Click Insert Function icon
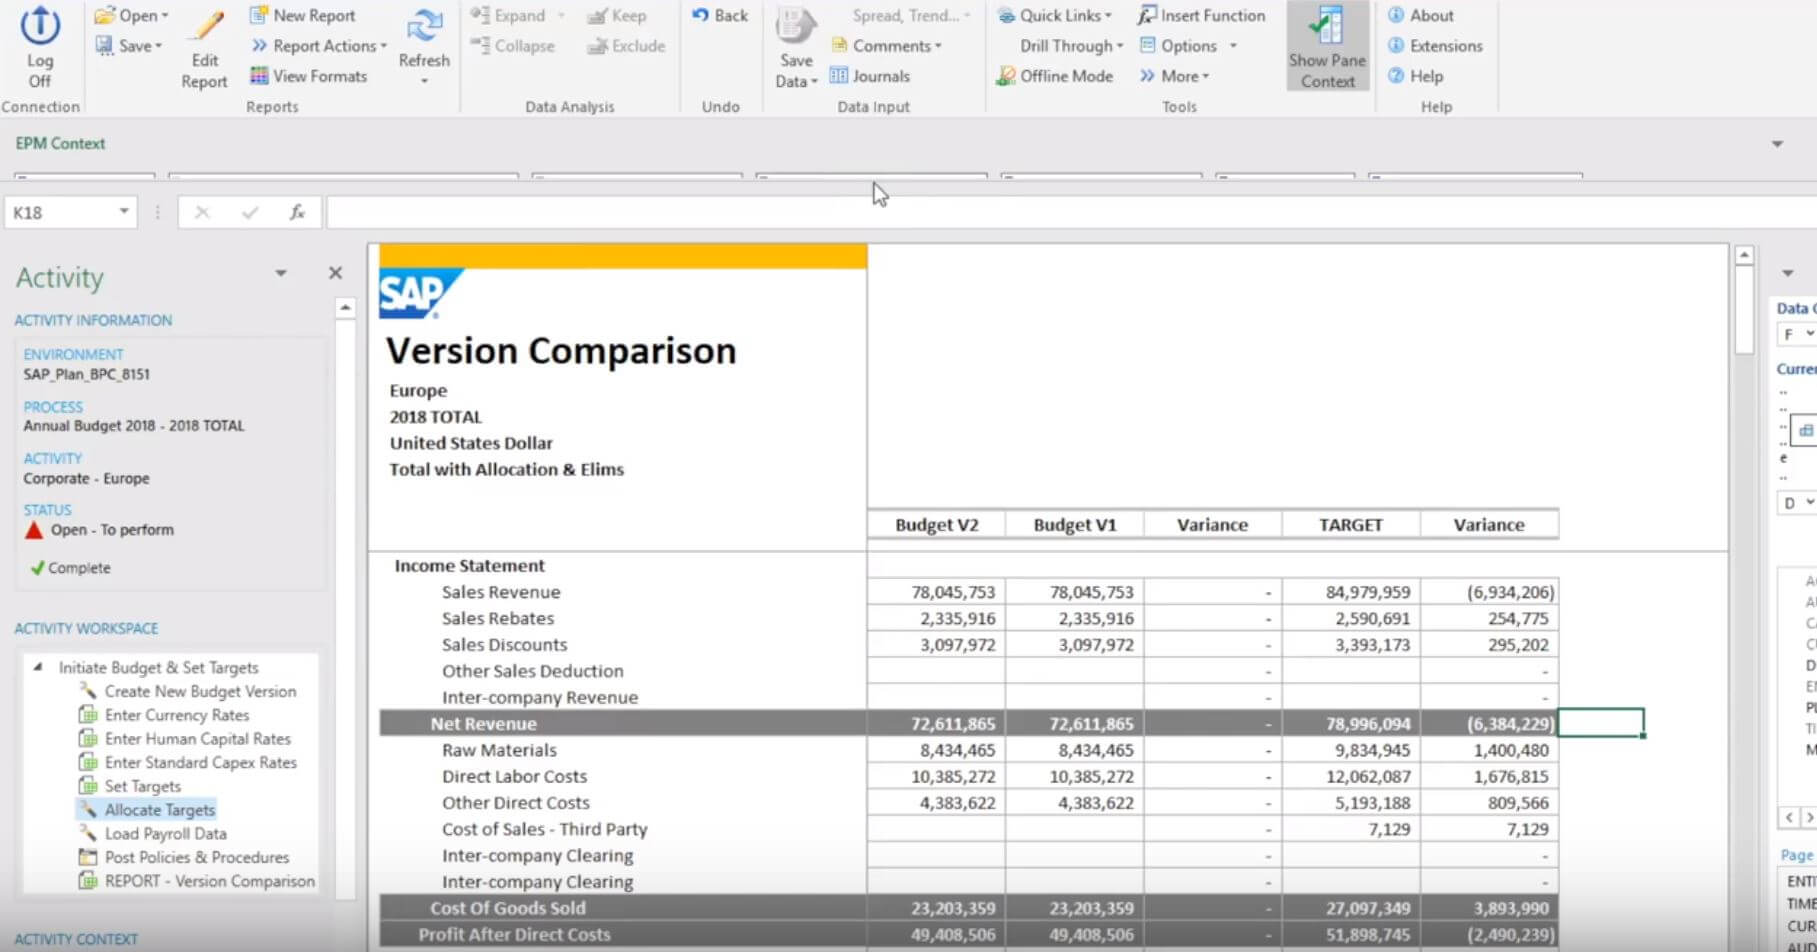The image size is (1817, 952). 1147,16
